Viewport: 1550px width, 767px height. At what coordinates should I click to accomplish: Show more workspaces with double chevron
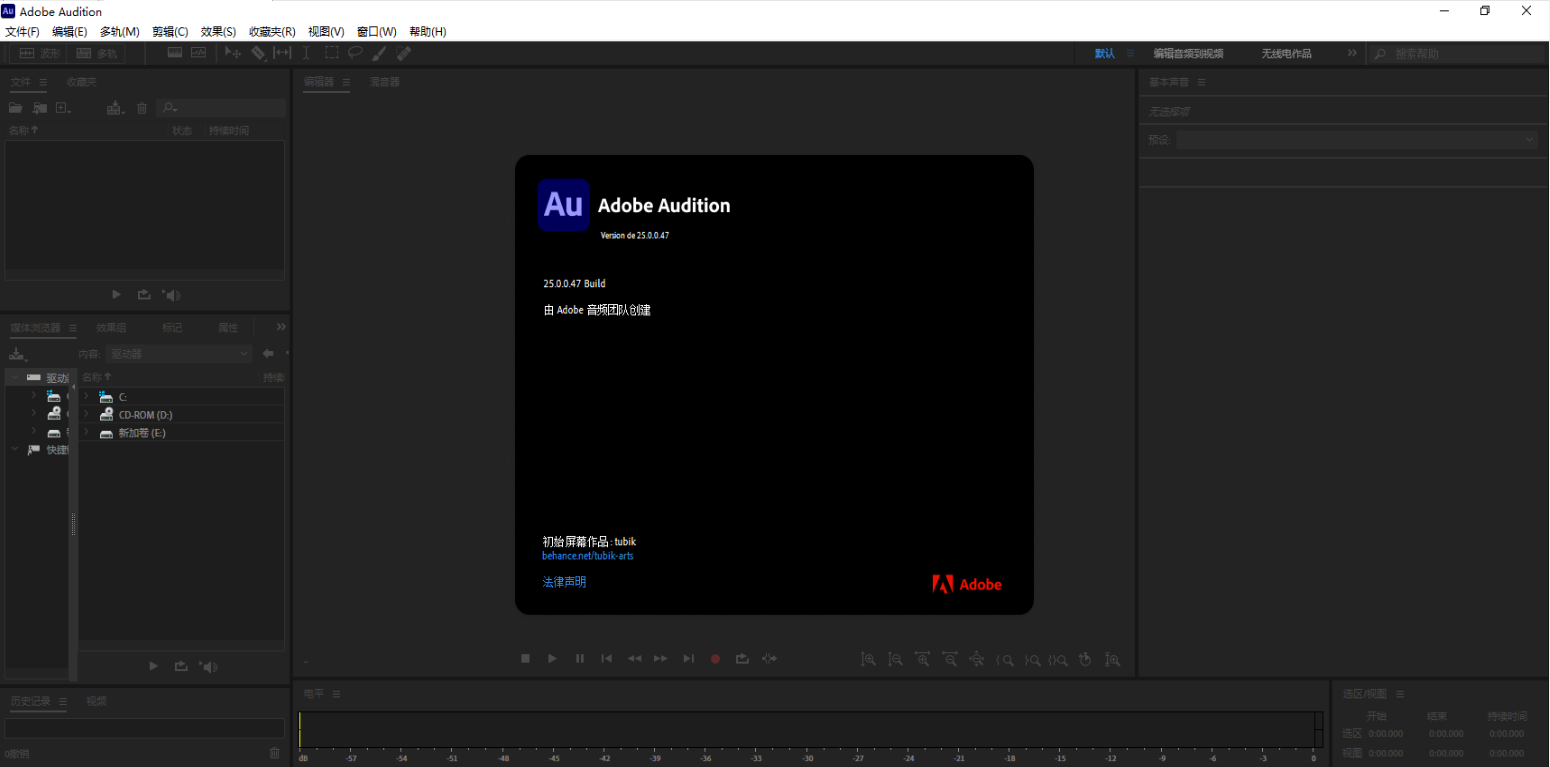[1352, 53]
